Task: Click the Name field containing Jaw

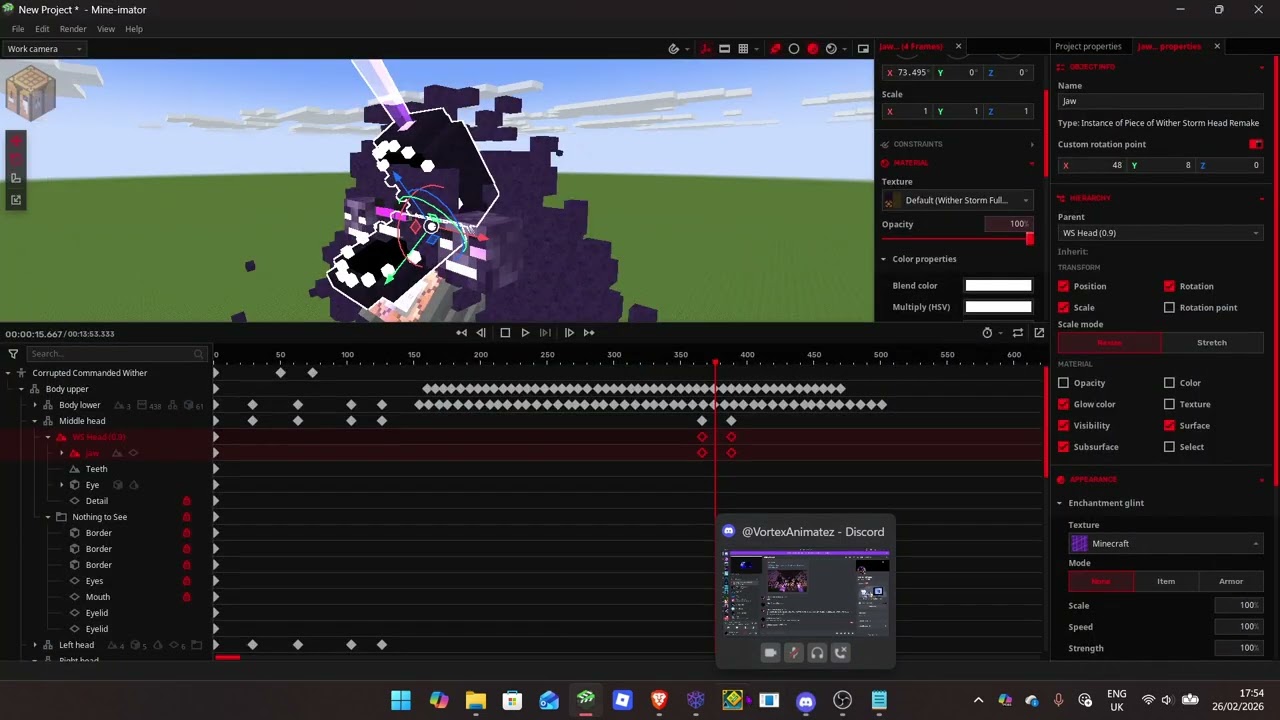Action: [x=1160, y=101]
